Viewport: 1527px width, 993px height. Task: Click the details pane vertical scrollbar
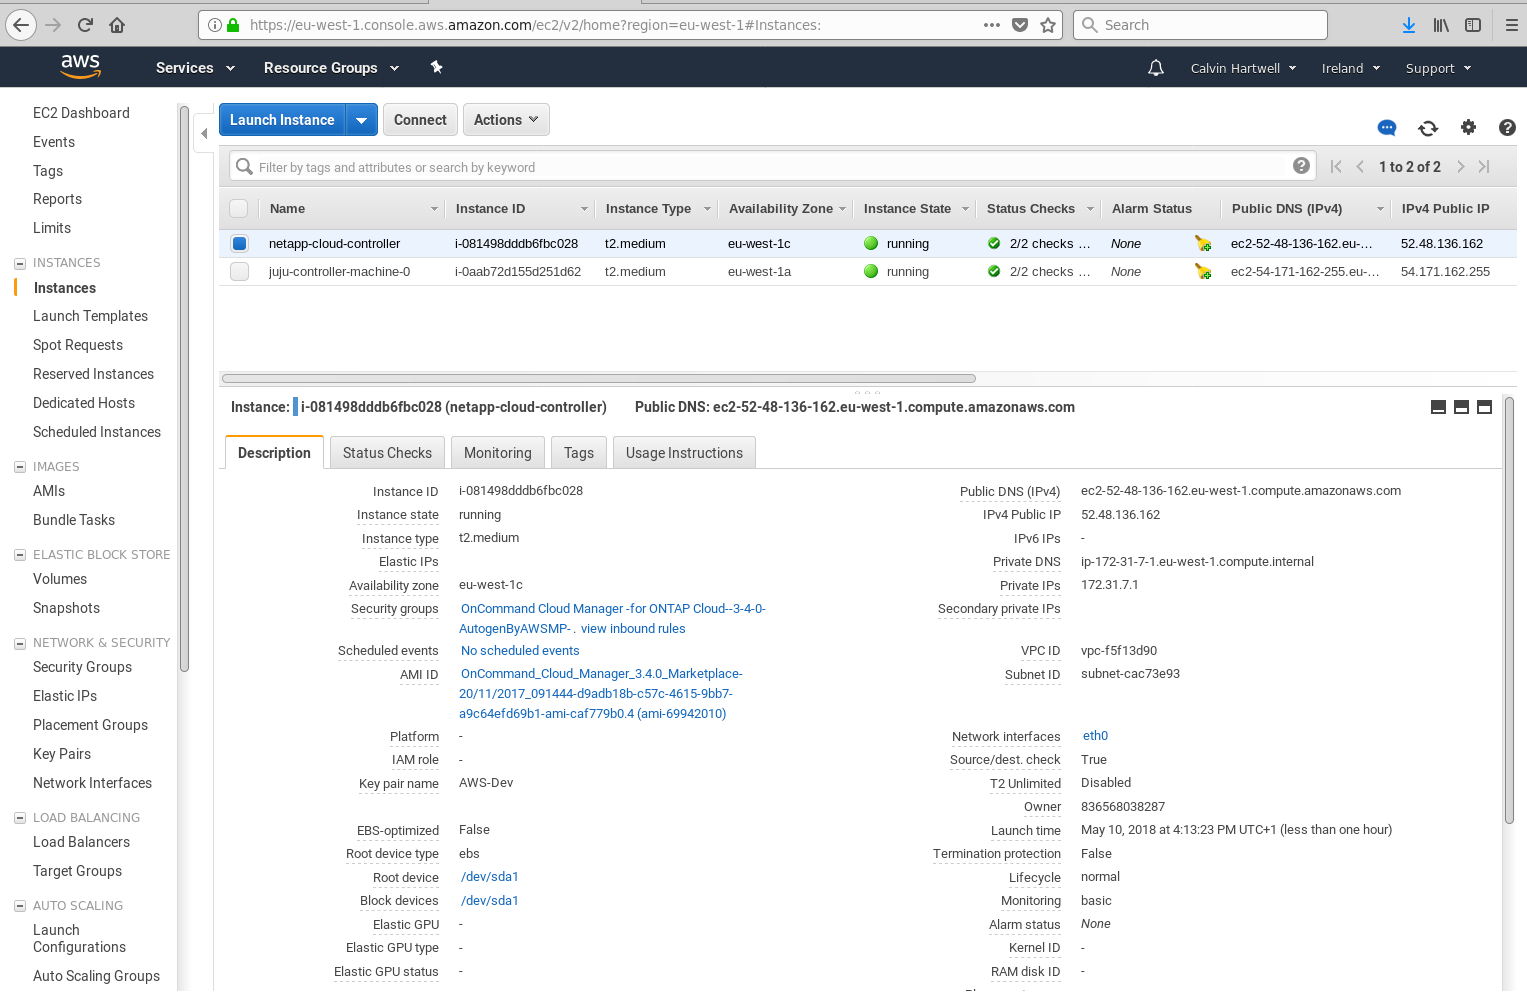[x=1509, y=610]
